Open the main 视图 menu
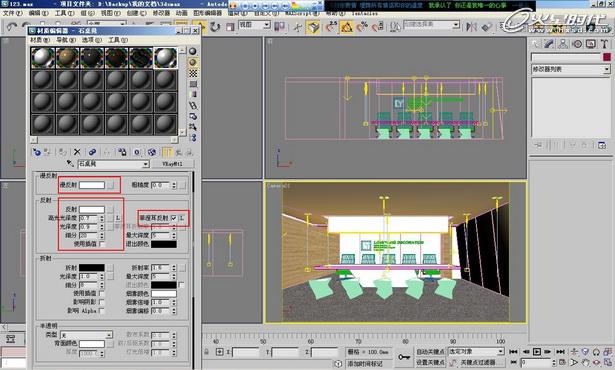 click(111, 13)
